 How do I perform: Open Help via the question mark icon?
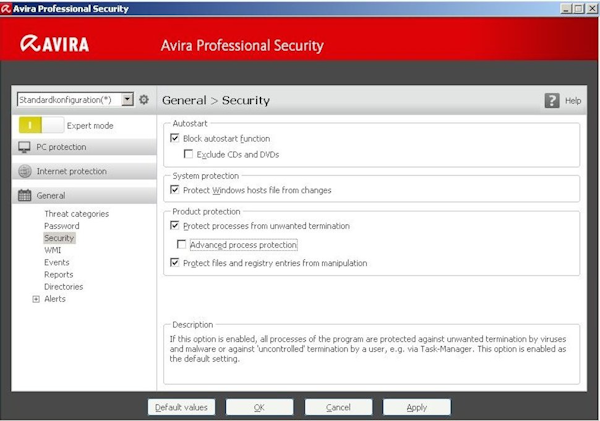pyautogui.click(x=551, y=101)
